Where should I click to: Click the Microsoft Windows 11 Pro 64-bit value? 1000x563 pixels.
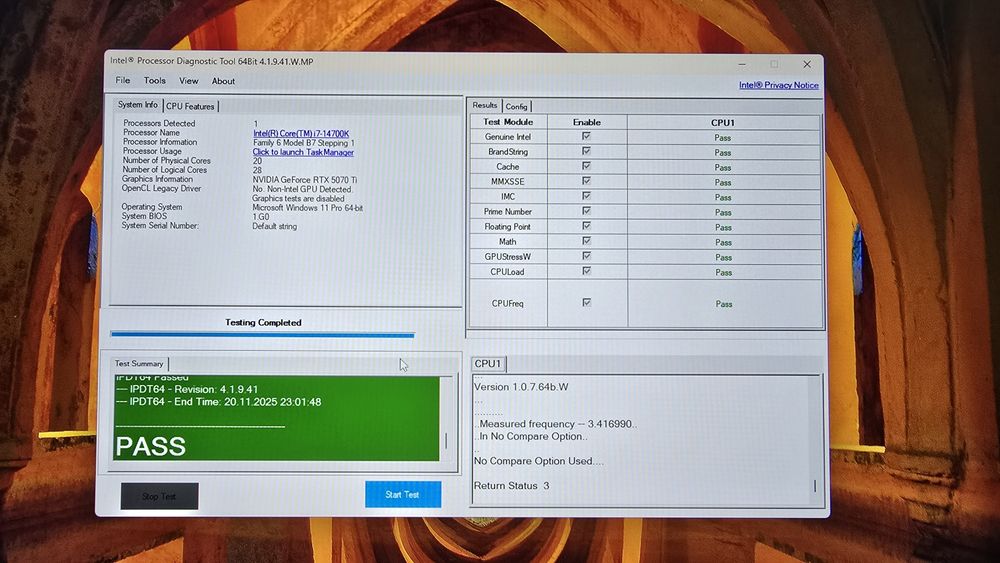tap(307, 208)
